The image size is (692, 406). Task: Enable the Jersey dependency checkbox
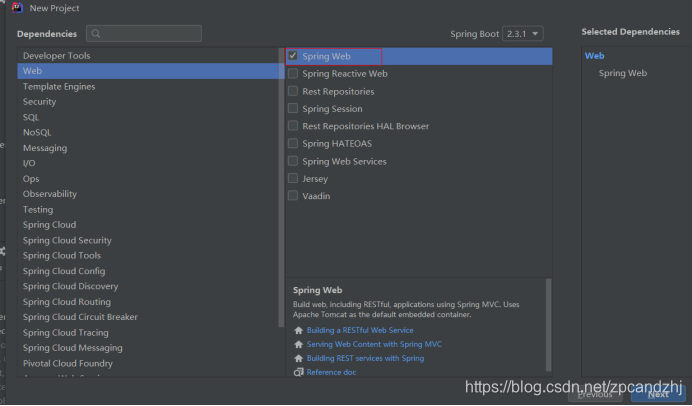(x=293, y=179)
